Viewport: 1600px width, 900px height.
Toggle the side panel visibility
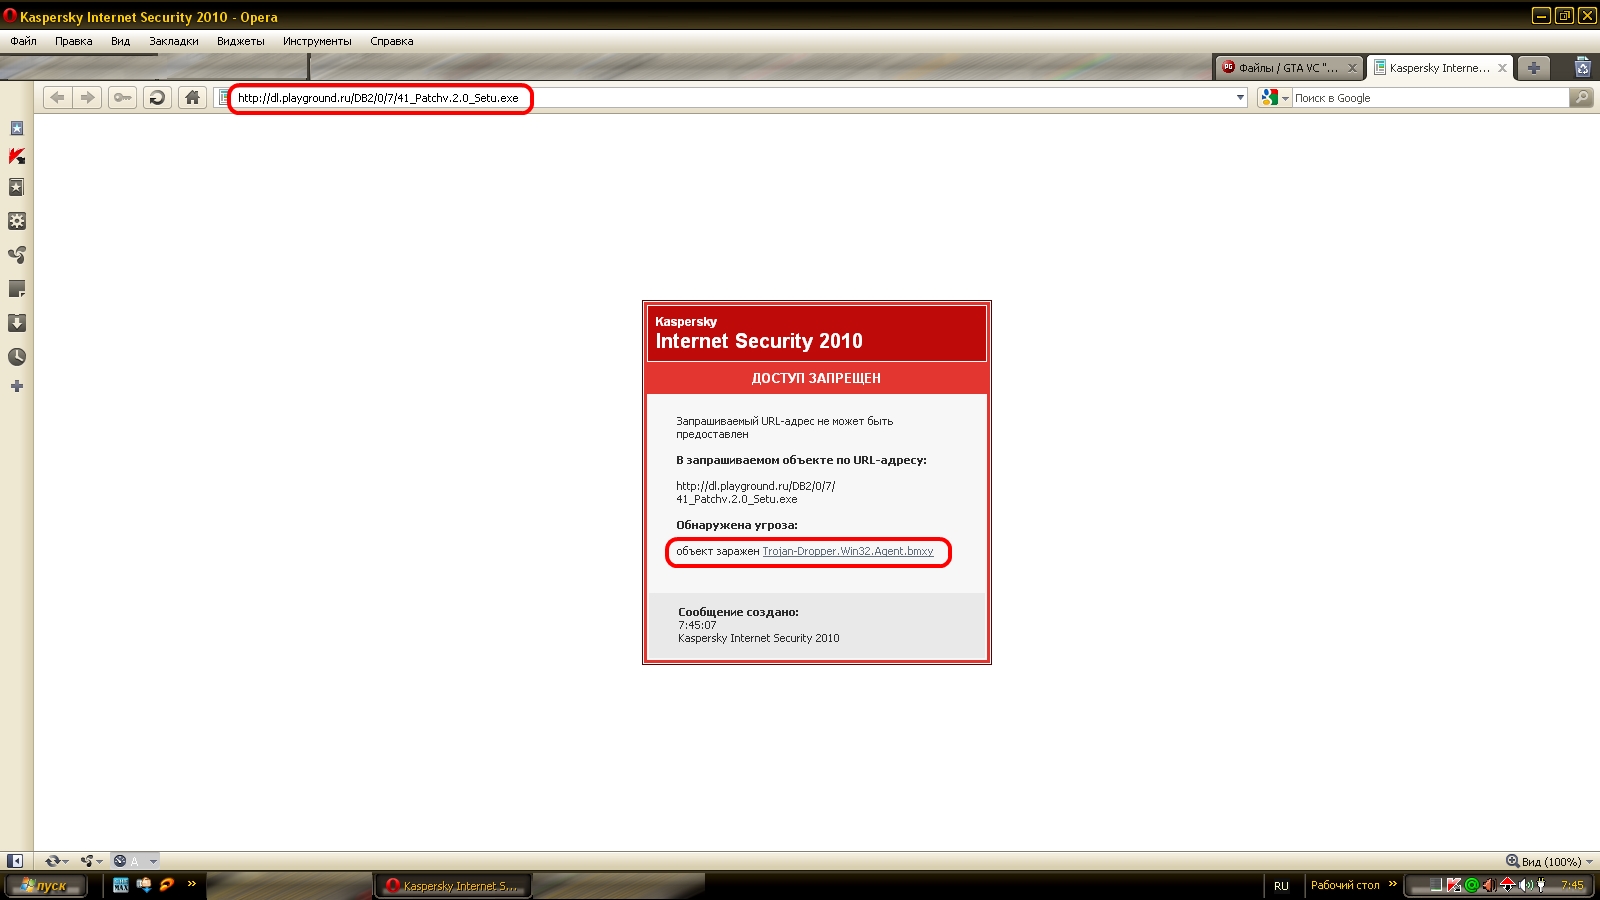(15, 861)
